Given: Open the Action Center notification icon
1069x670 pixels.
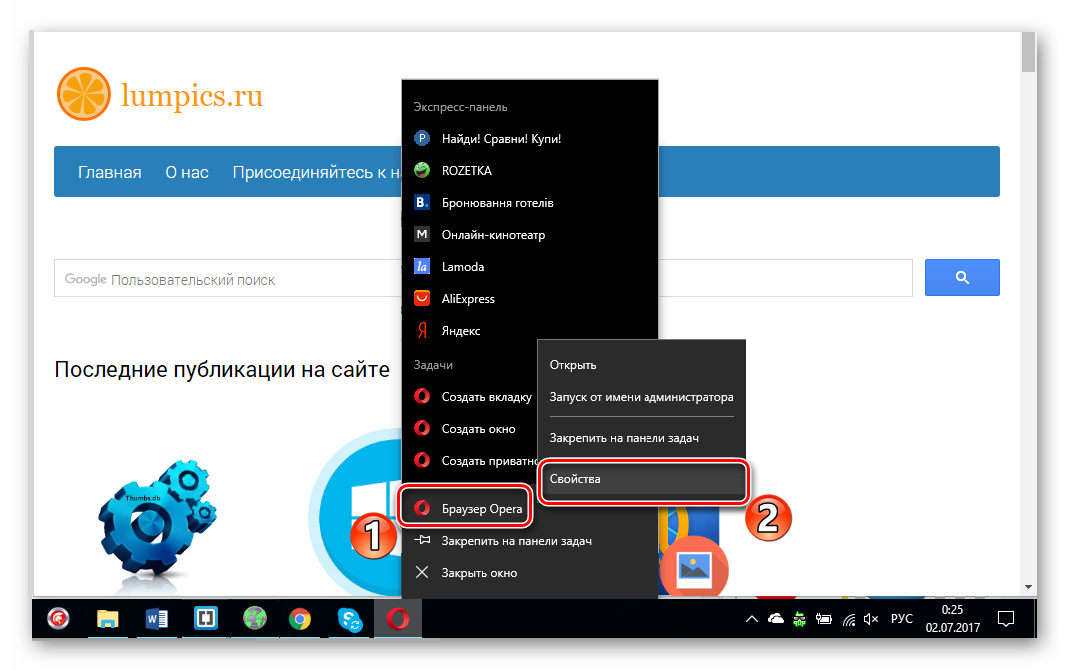Looking at the screenshot, I should point(1006,619).
